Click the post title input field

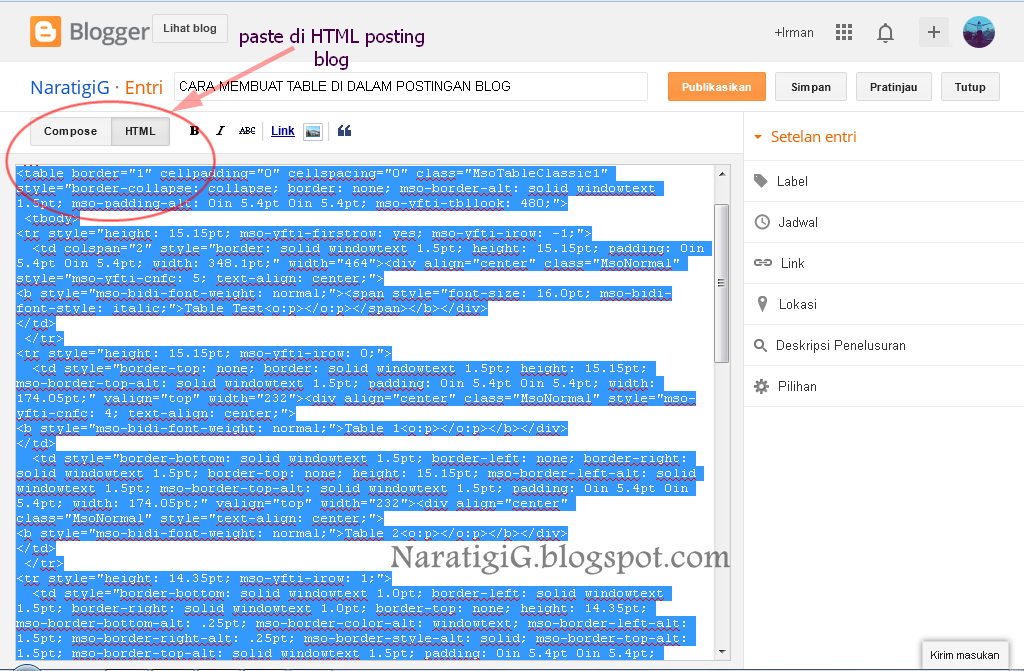[411, 86]
